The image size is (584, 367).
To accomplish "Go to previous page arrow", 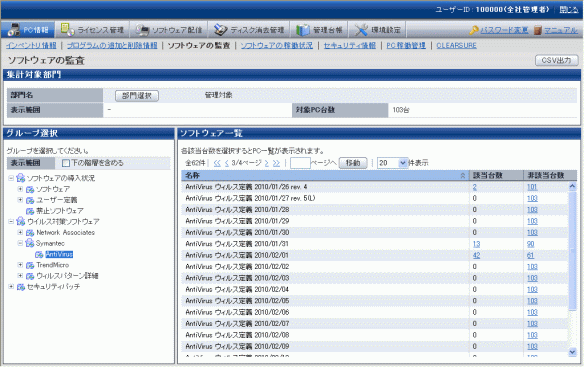I will tap(226, 163).
